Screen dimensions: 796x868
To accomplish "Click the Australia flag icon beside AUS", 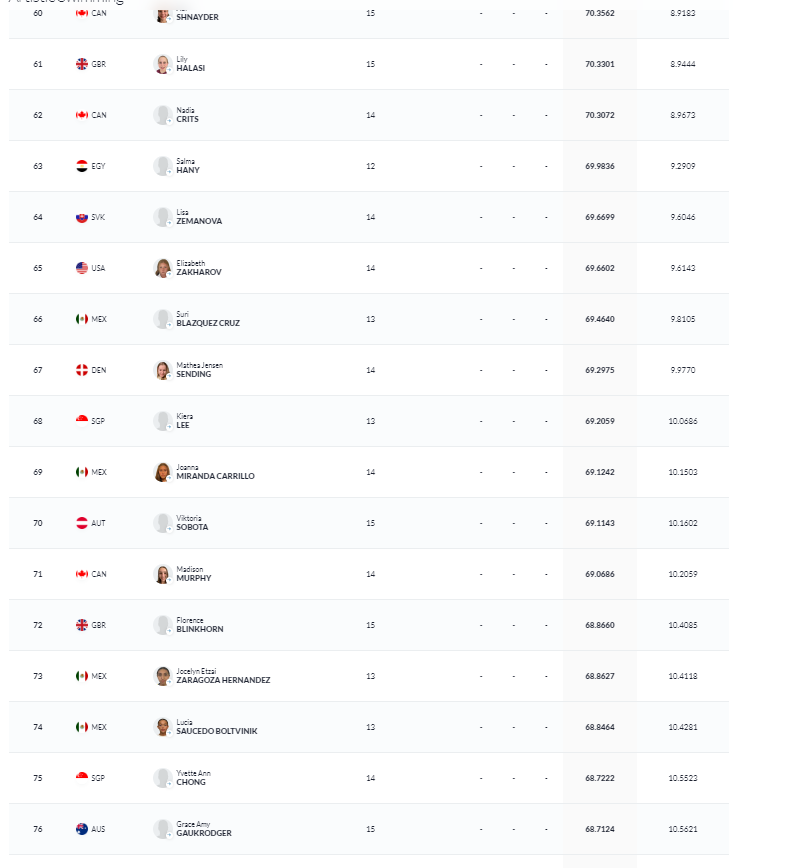I will point(82,829).
